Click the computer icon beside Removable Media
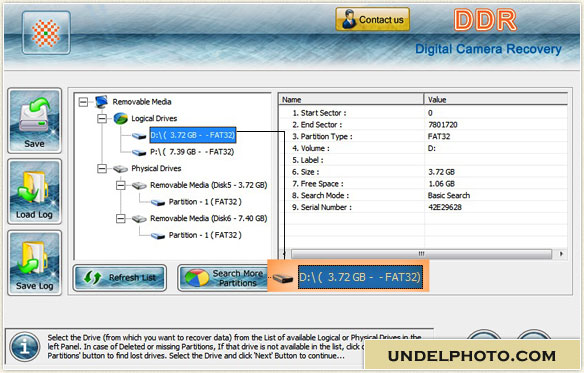Screen dimensions: 584x373 (101, 101)
